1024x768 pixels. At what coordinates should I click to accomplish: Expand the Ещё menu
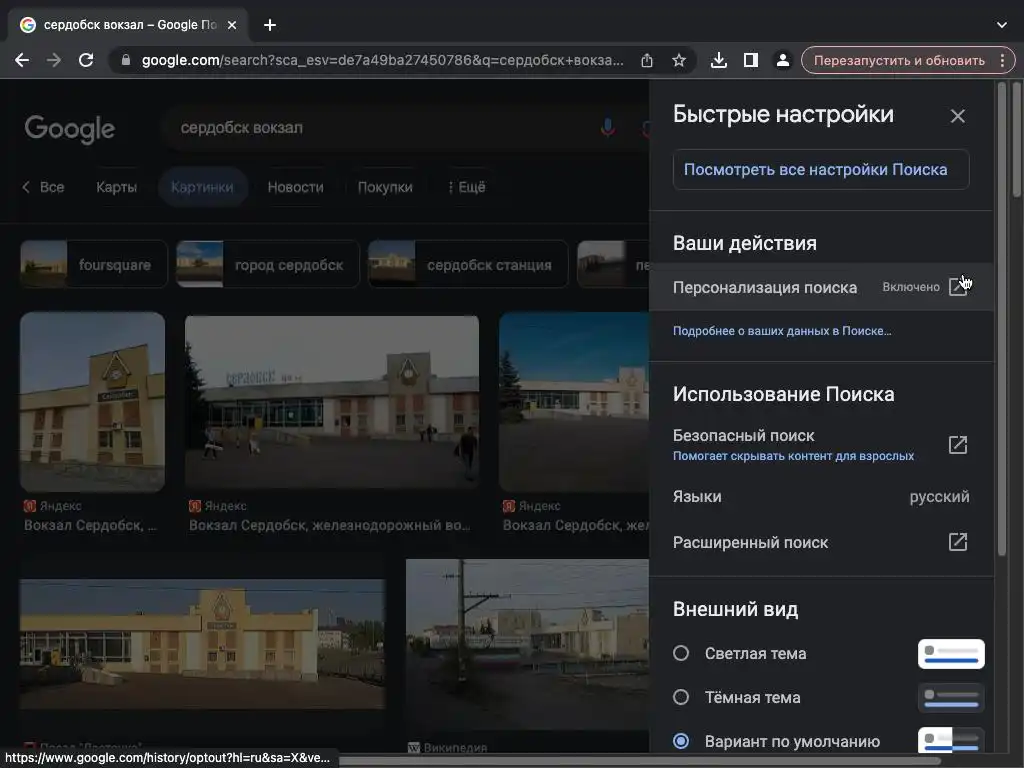466,187
